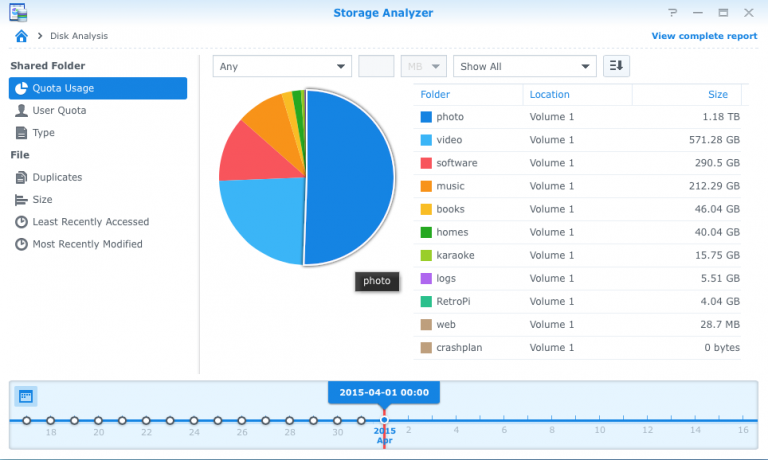Click the Quota Usage pie icon
Image resolution: width=768 pixels, height=460 pixels.
click(21, 88)
